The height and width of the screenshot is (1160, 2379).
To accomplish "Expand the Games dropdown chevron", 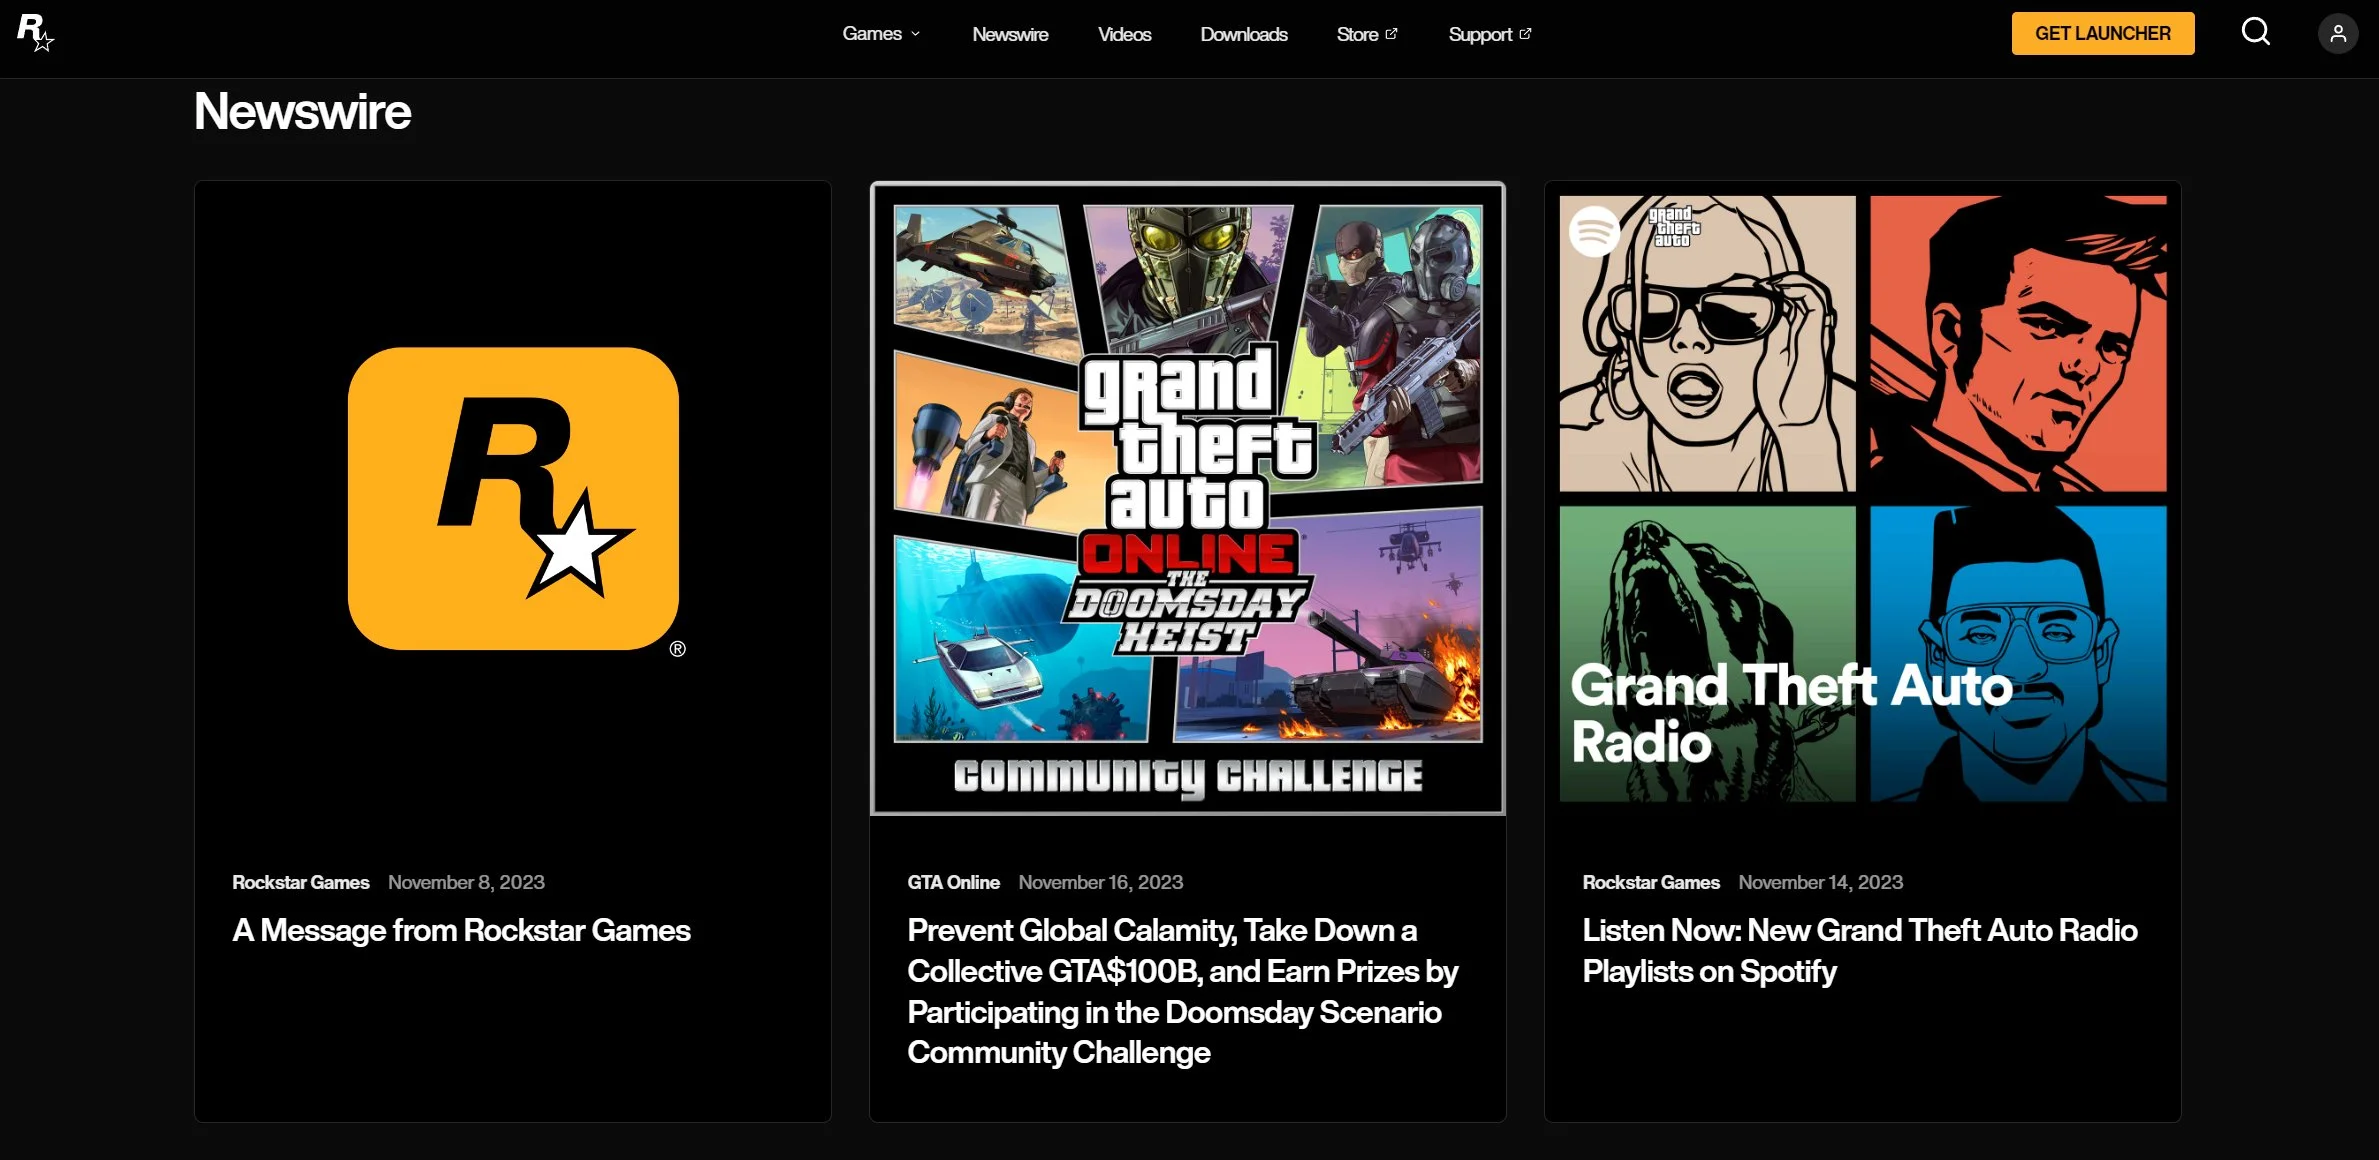I will [x=915, y=34].
